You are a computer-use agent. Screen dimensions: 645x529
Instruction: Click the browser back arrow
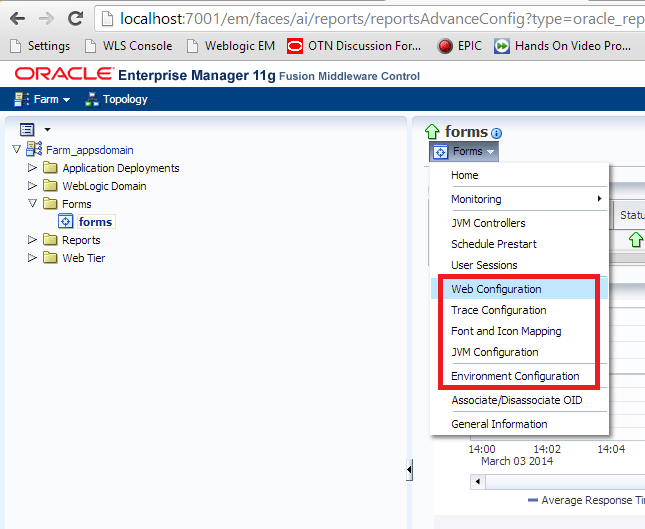pyautogui.click(x=18, y=19)
